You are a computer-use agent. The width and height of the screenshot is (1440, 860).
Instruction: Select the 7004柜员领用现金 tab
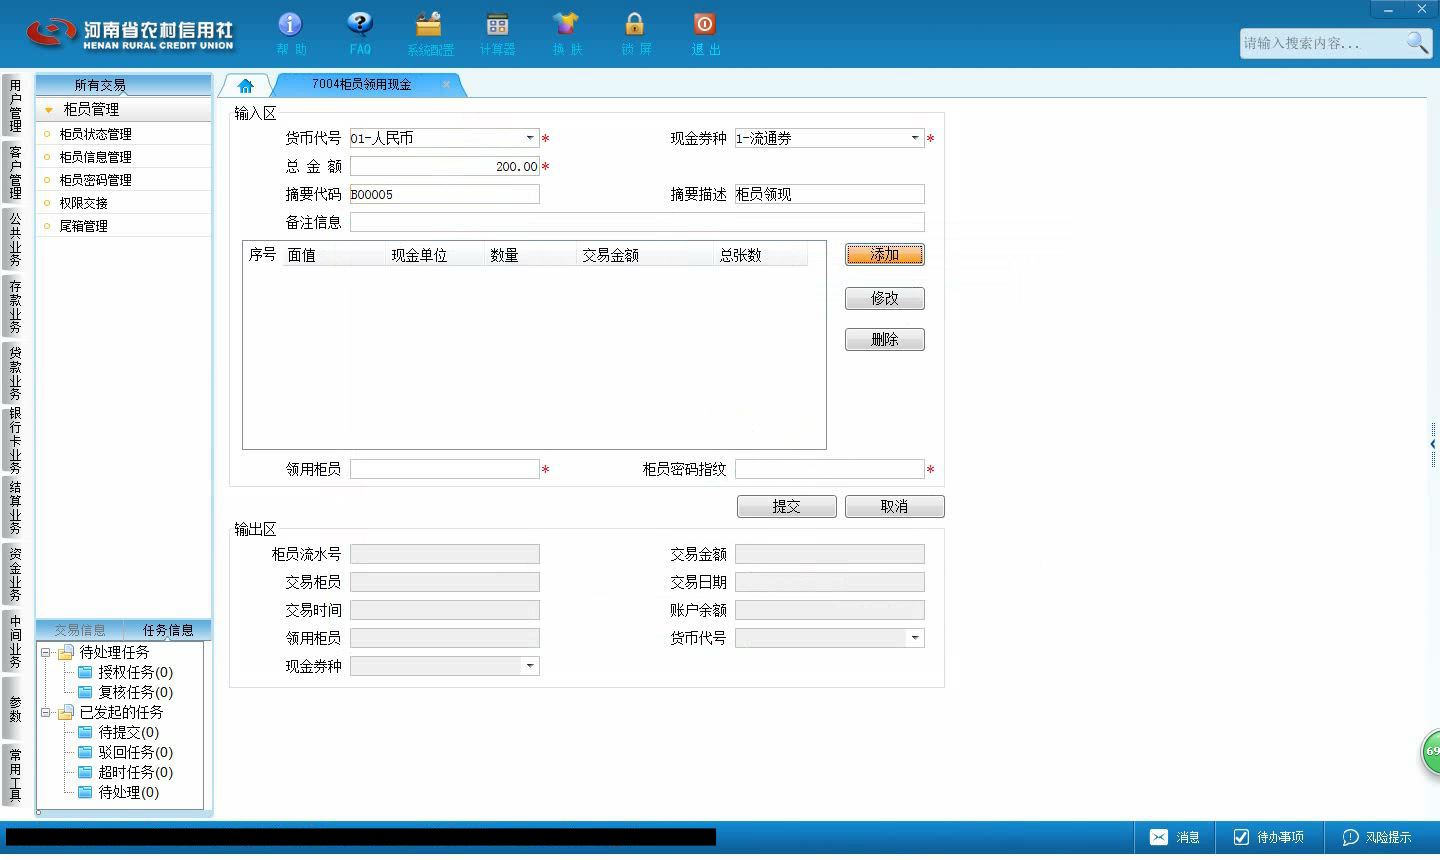(361, 85)
